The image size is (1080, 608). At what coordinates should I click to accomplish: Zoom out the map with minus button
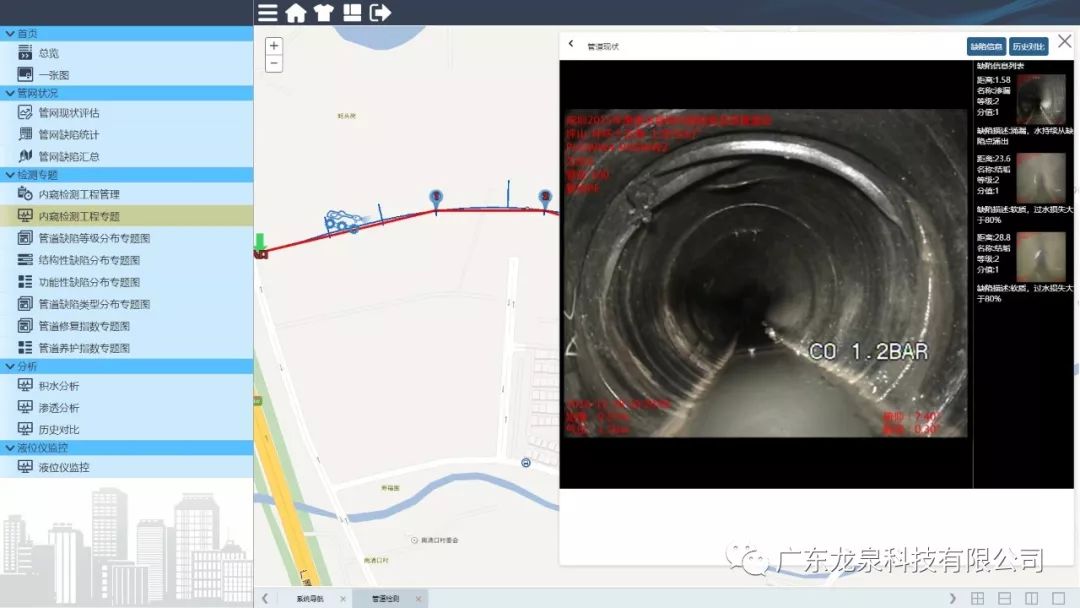point(275,64)
